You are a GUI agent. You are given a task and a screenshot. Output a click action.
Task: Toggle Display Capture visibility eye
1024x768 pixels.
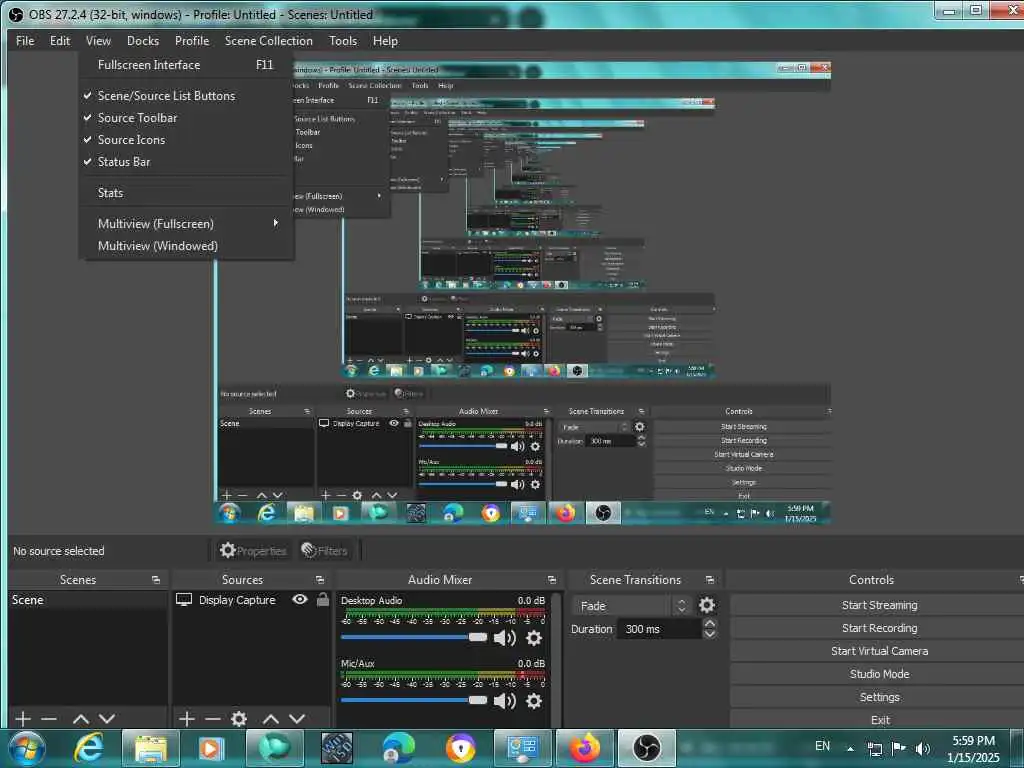(x=300, y=600)
